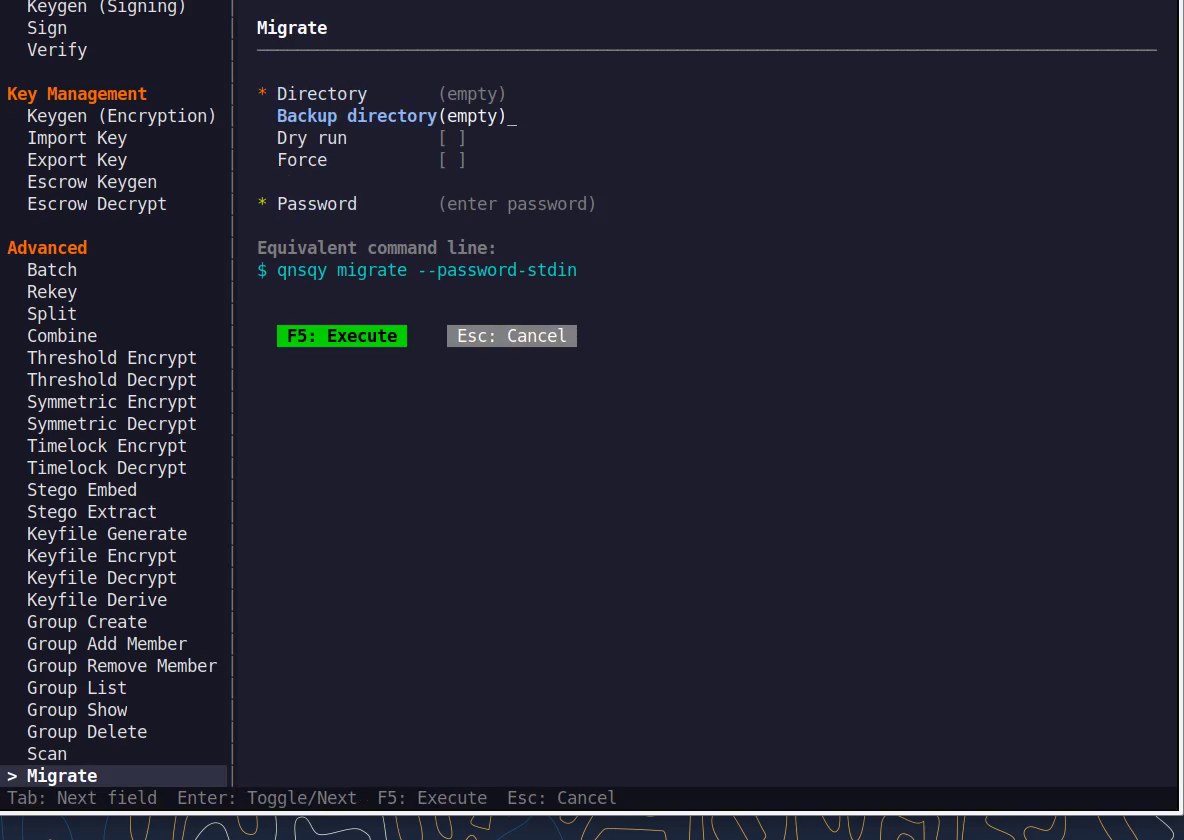Click the F5: Execute button
1184x840 pixels.
pos(342,336)
